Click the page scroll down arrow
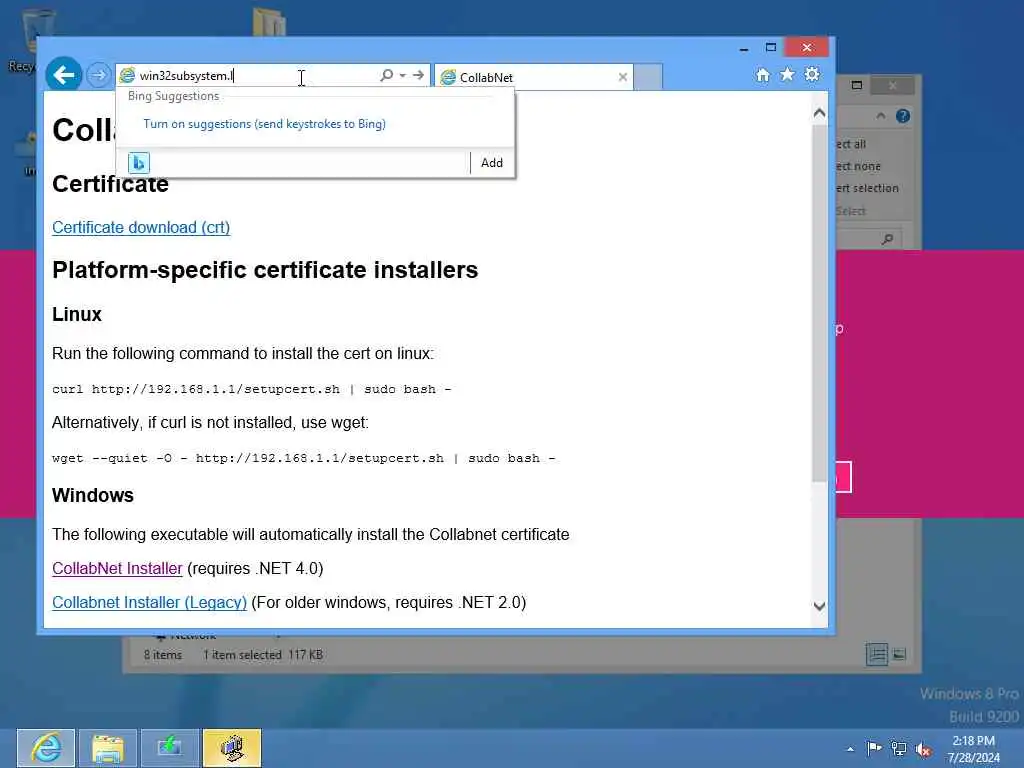 pyautogui.click(x=820, y=606)
